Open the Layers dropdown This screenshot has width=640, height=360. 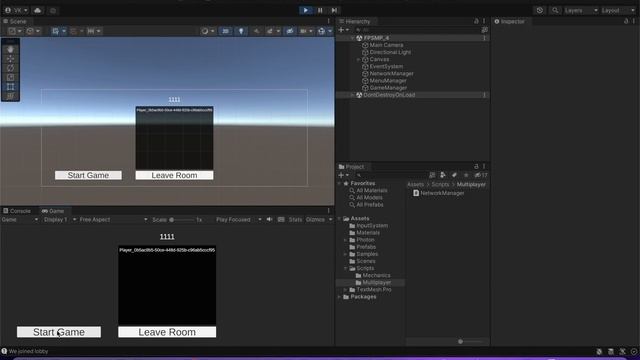coord(581,10)
